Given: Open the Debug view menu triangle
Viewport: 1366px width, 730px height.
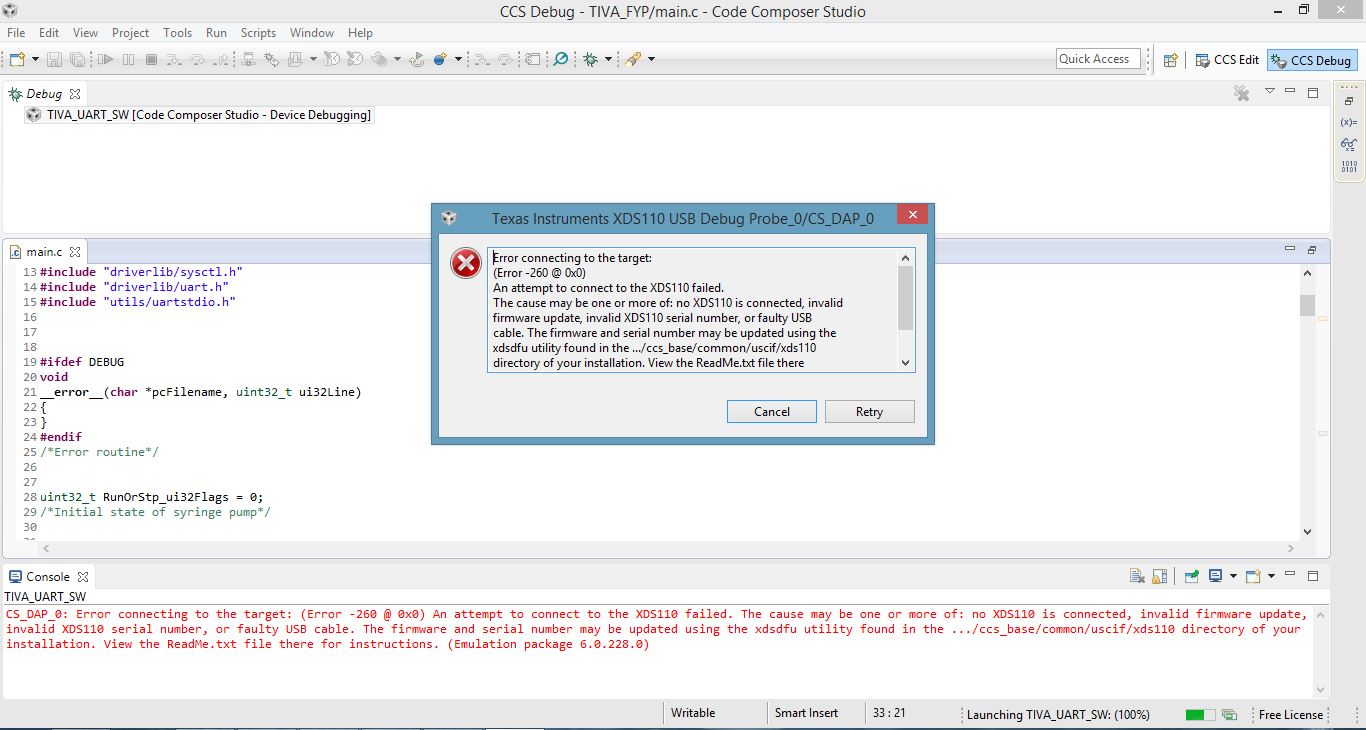Looking at the screenshot, I should pyautogui.click(x=1270, y=91).
